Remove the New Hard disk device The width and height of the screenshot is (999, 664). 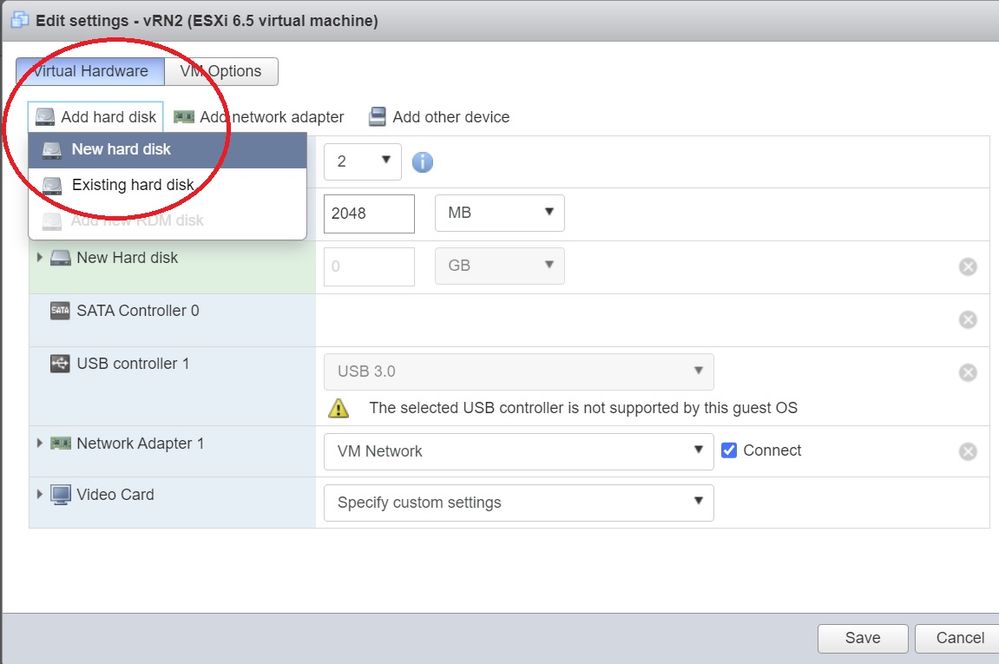(968, 266)
